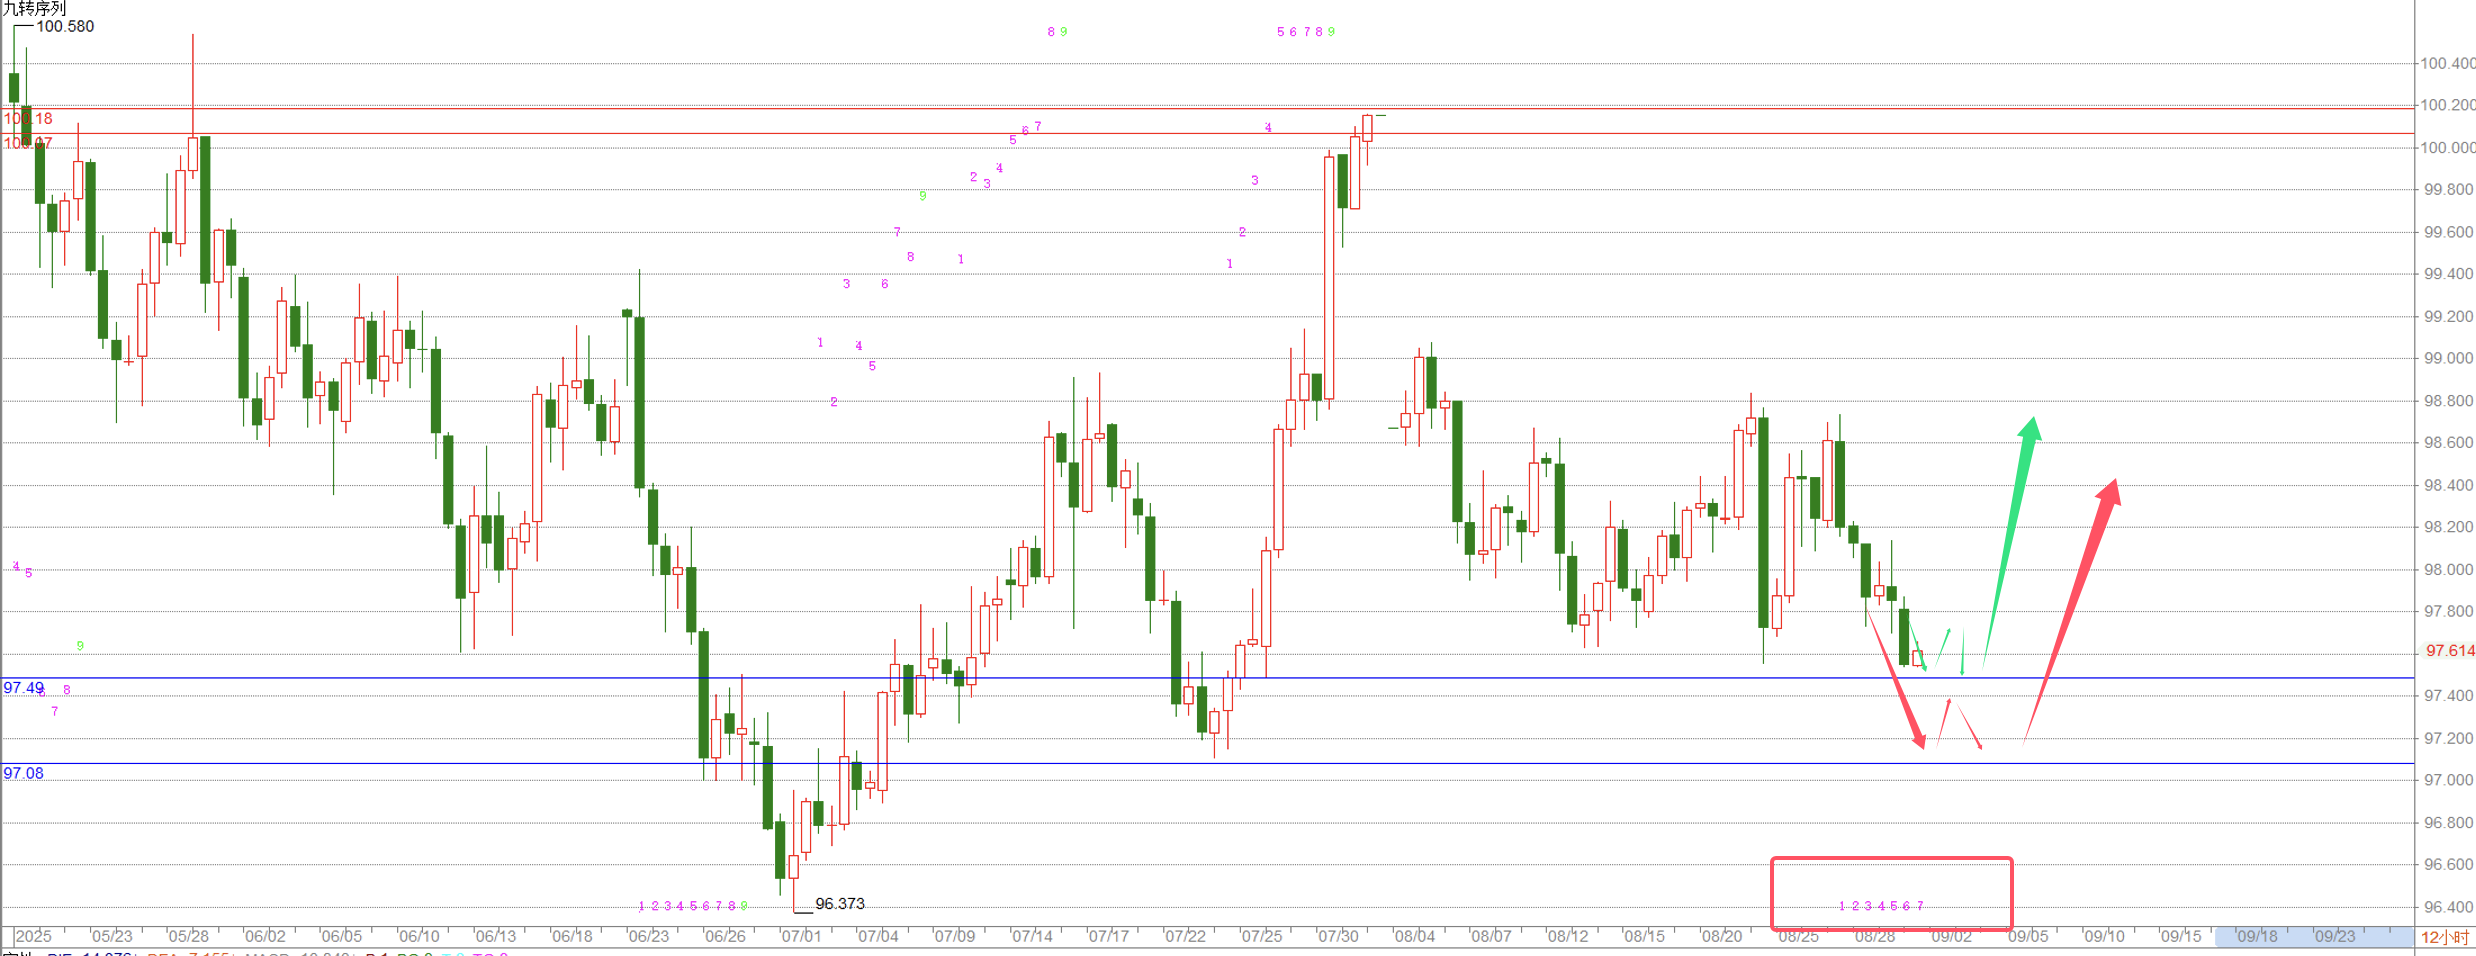
Task: Click the 07/01 date on time axis
Action: 801,937
